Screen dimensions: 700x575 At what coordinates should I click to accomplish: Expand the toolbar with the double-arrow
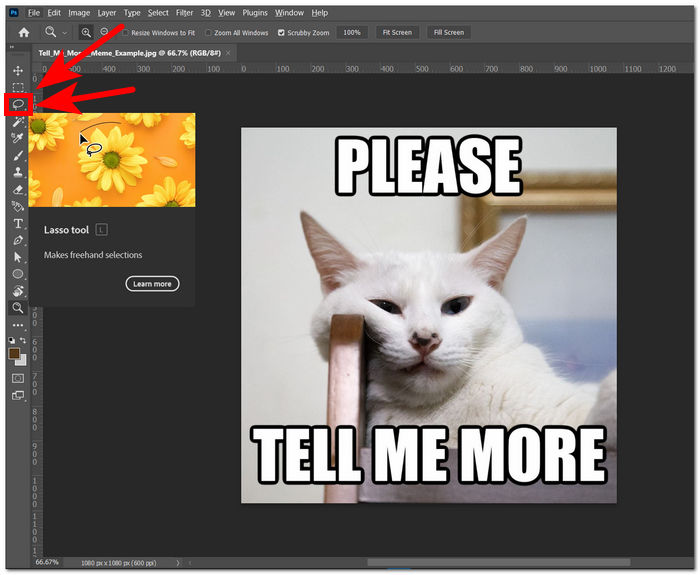[12, 47]
